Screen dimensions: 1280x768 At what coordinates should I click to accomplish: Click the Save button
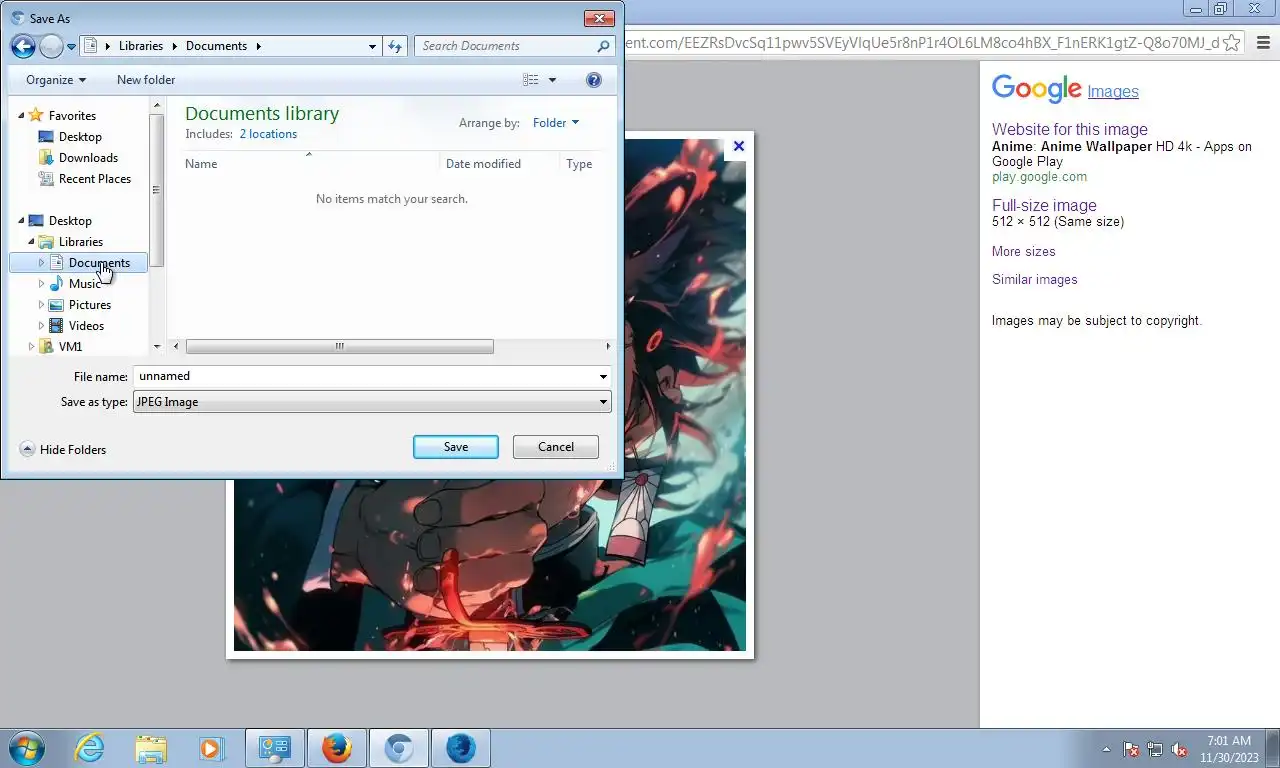click(455, 447)
